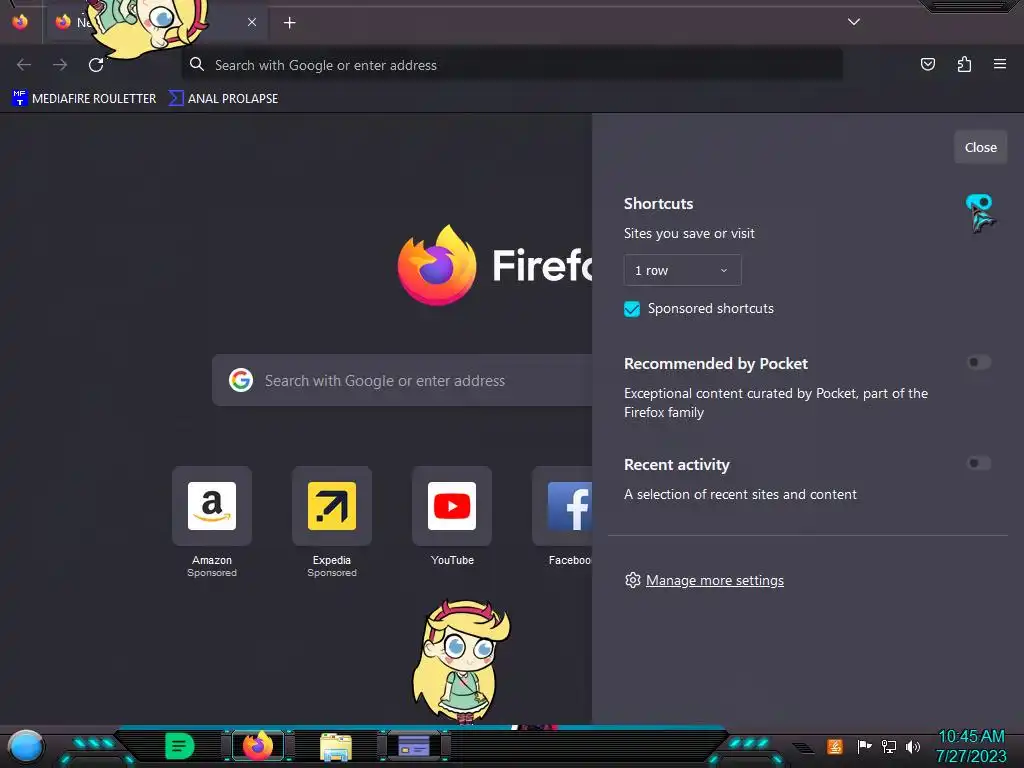1024x768 pixels.
Task: Close the customize panel
Action: click(x=980, y=147)
